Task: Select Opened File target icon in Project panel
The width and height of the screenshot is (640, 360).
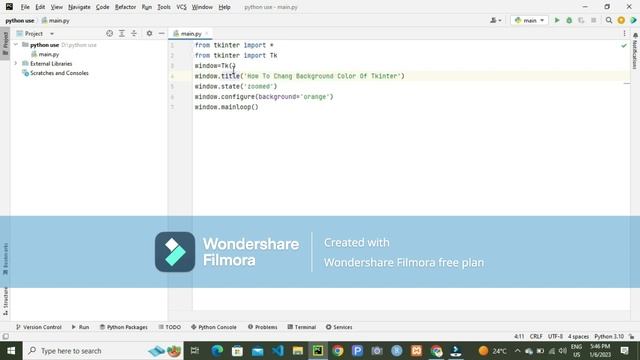Action: tap(109, 33)
